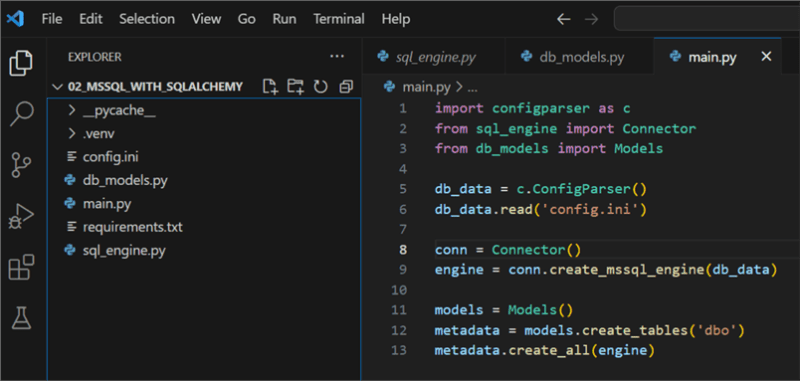
Task: Click Python icon on sql_engine.py tab
Action: (x=383, y=56)
